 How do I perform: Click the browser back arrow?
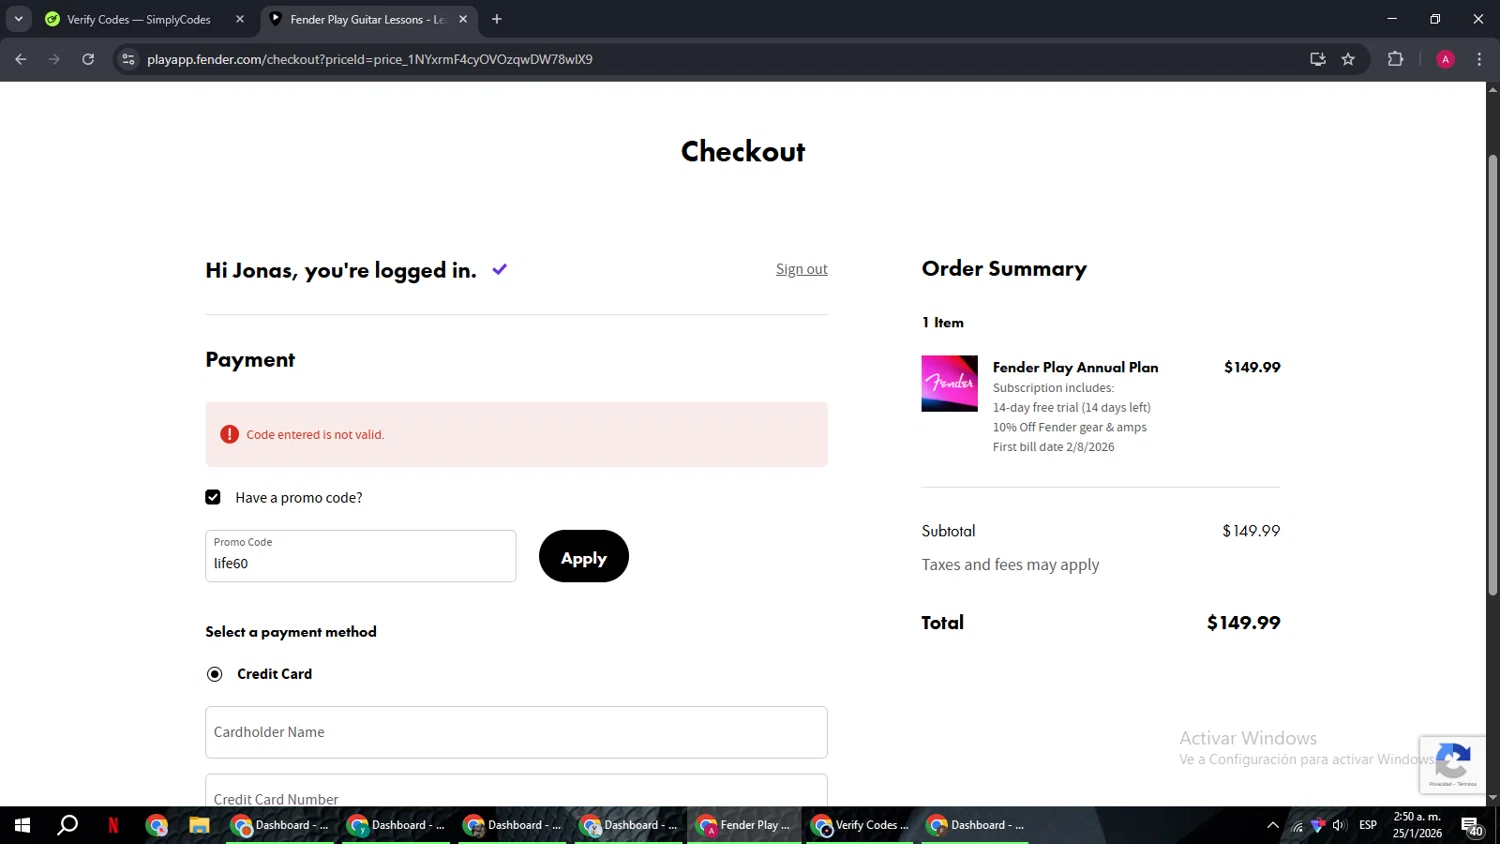click(x=20, y=59)
